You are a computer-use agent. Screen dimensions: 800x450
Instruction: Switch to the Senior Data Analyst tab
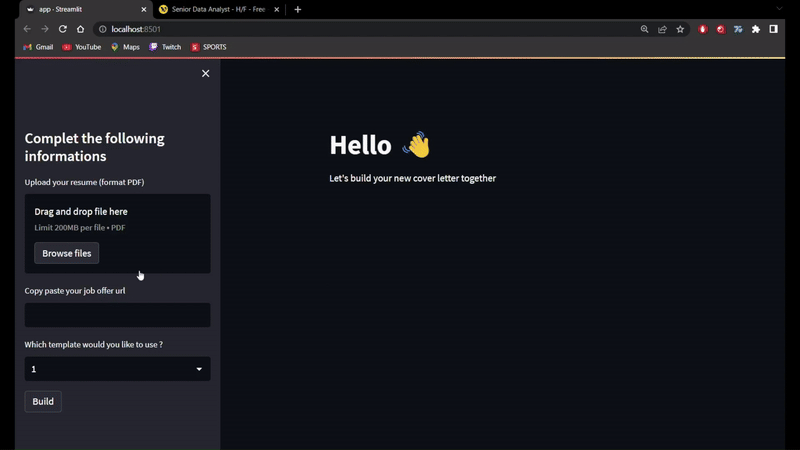click(218, 9)
